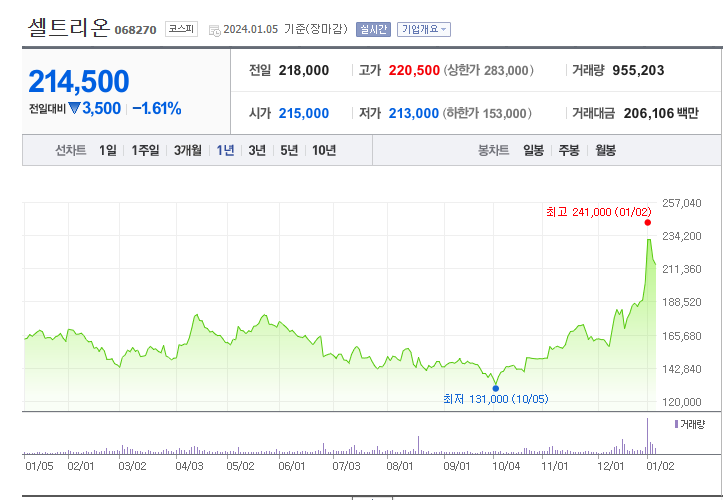Click the current price 214,500
Viewport: 723px width, 500px height.
coord(79,82)
